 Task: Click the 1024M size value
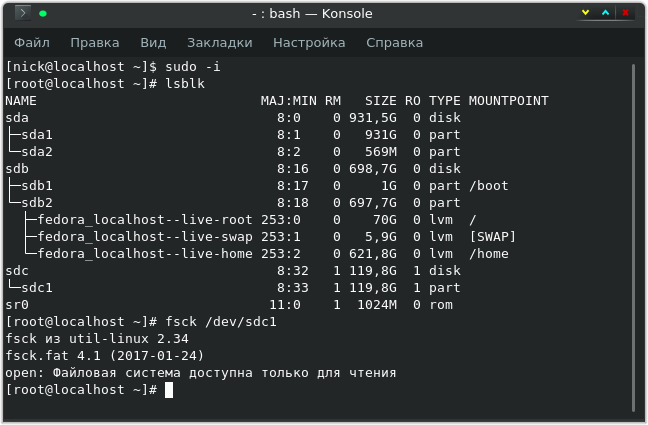click(x=377, y=305)
